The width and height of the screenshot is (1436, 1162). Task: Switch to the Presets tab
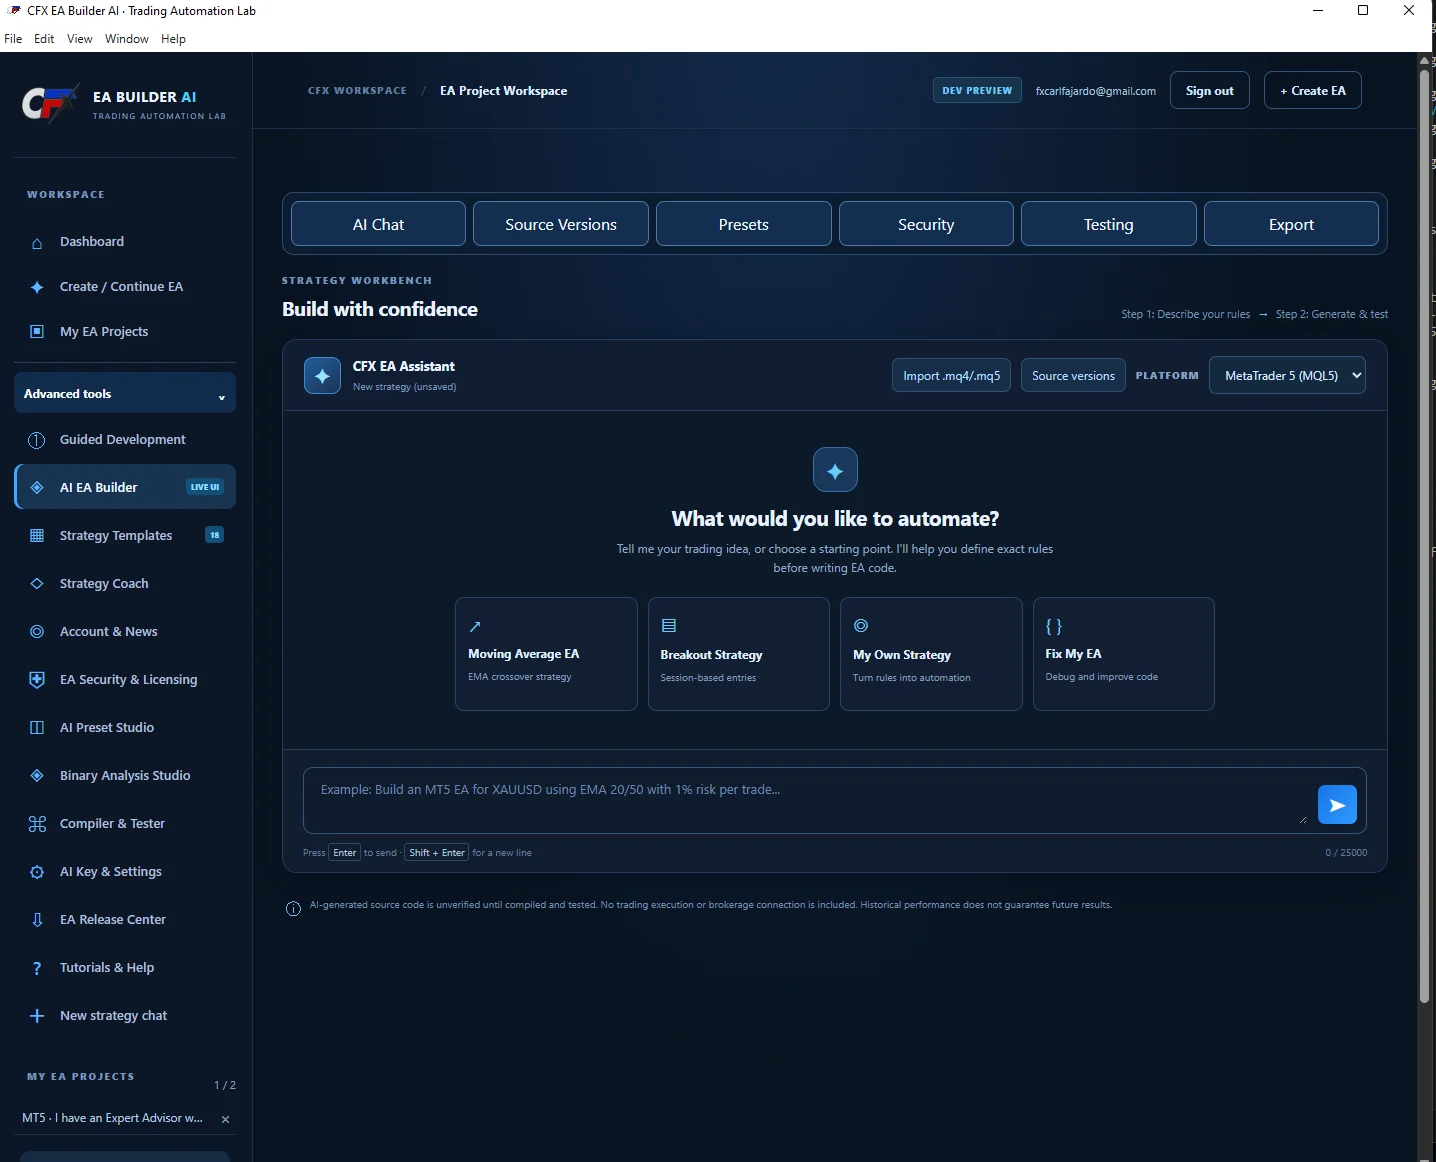coord(744,224)
